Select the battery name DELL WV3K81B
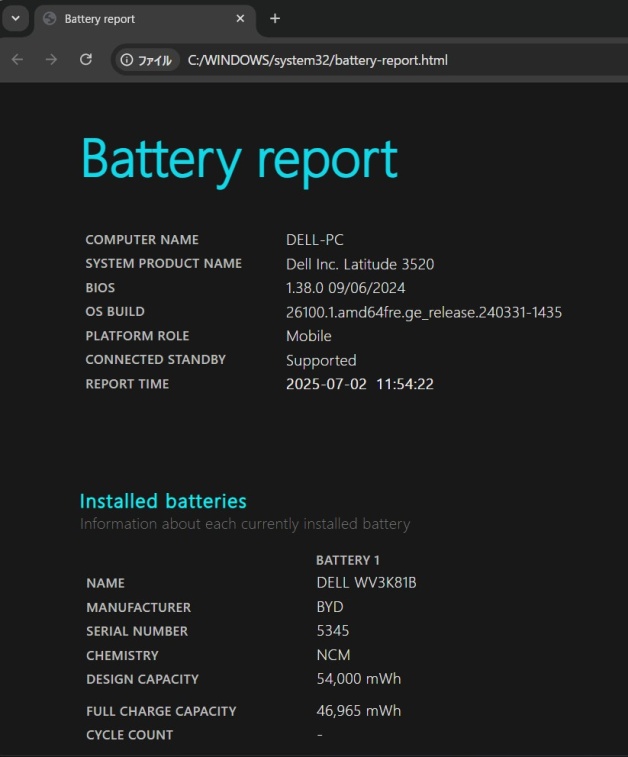The width and height of the screenshot is (628, 757). pos(366,583)
